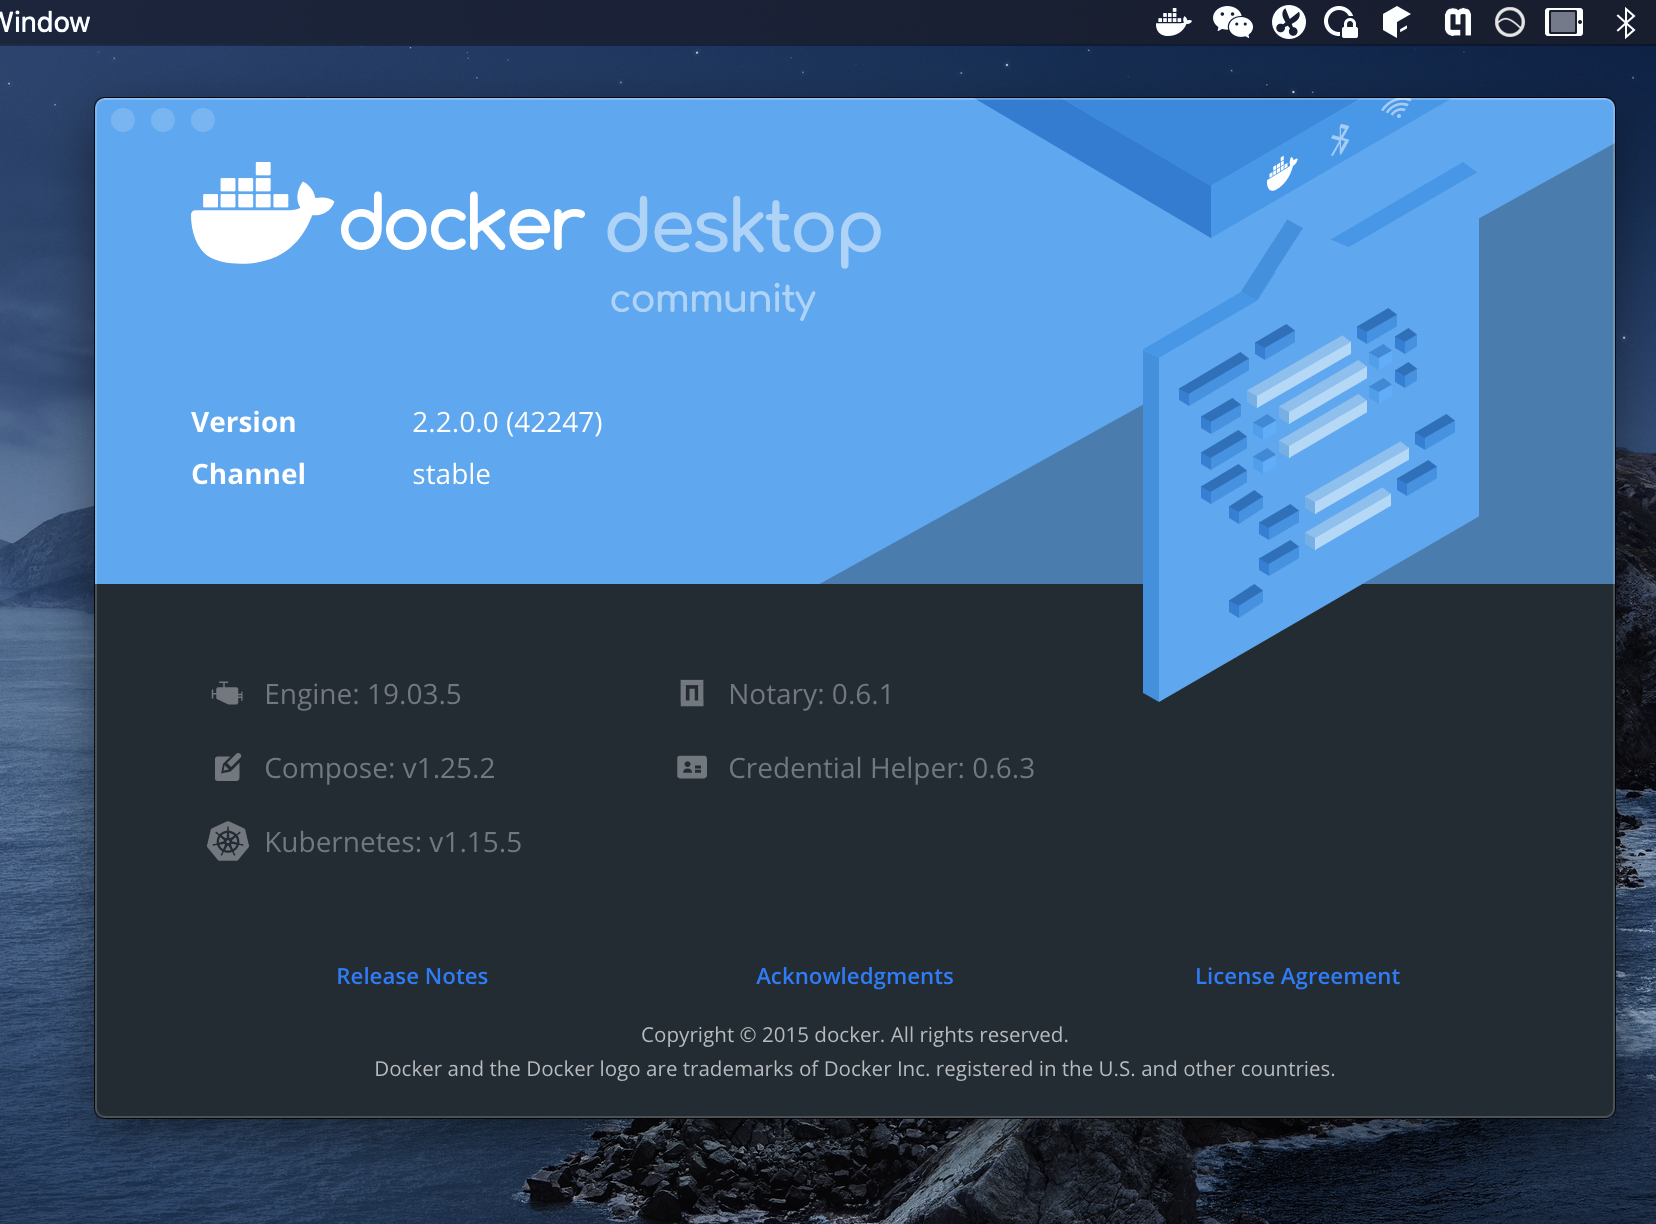Open the Docker whale menu bar icon
This screenshot has width=1656, height=1224.
[1173, 22]
